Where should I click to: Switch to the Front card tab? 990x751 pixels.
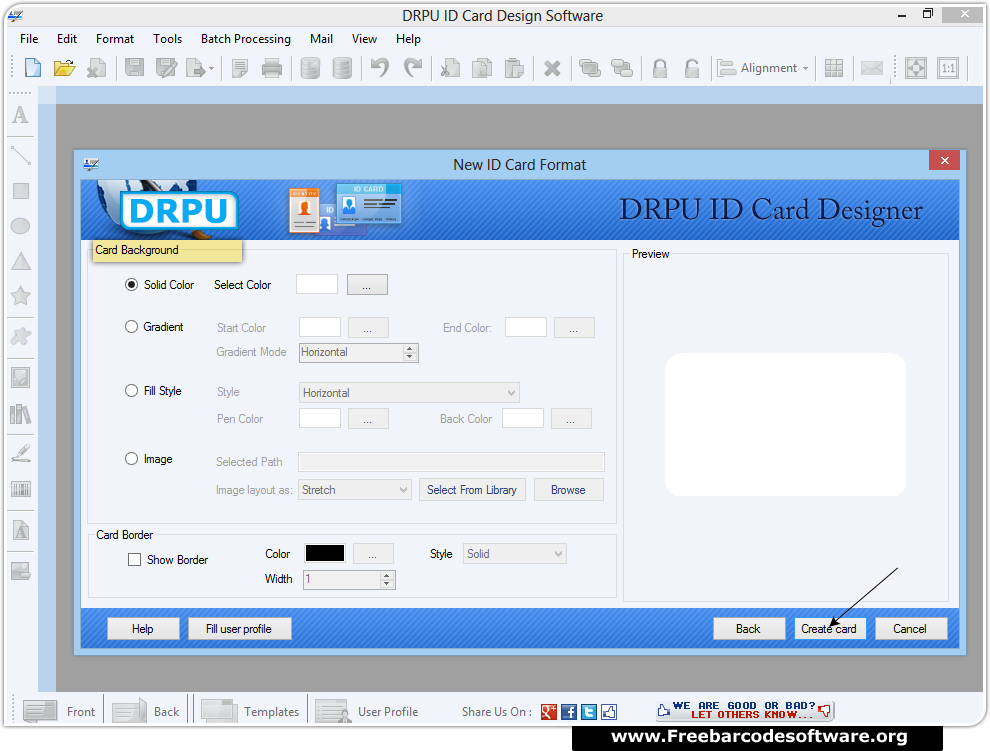point(60,712)
